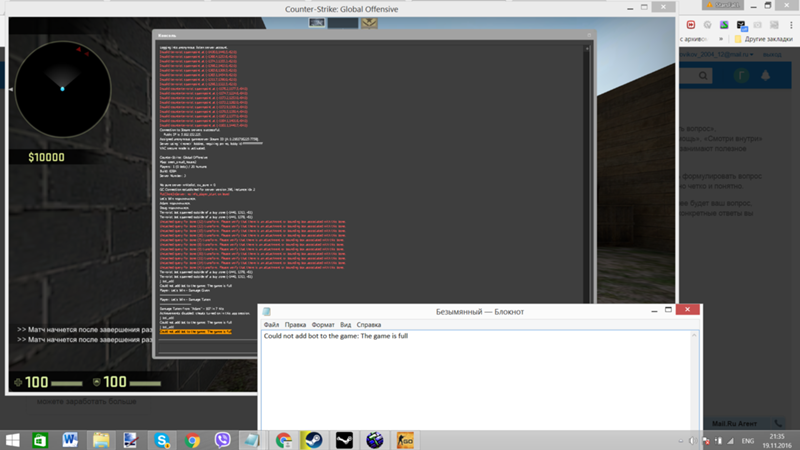
Task: Click the network signal tray icon
Action: coord(731,441)
